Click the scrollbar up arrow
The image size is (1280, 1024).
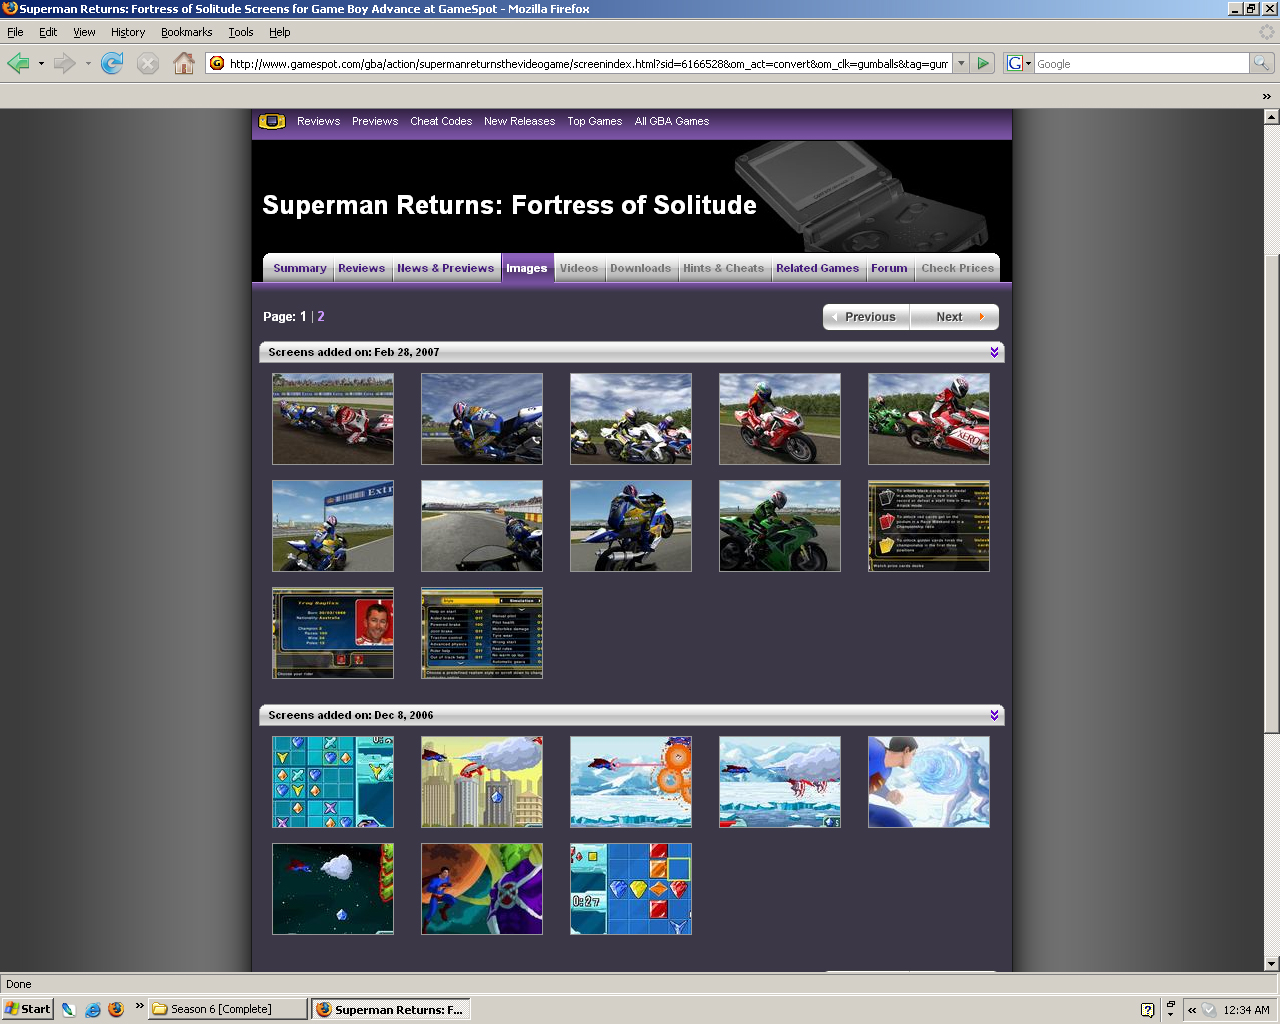tap(1271, 117)
